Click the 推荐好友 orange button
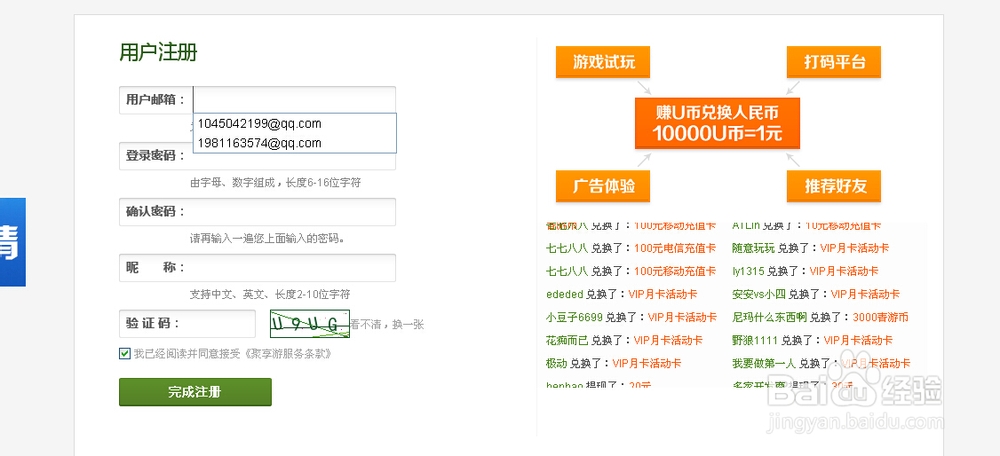 point(834,186)
